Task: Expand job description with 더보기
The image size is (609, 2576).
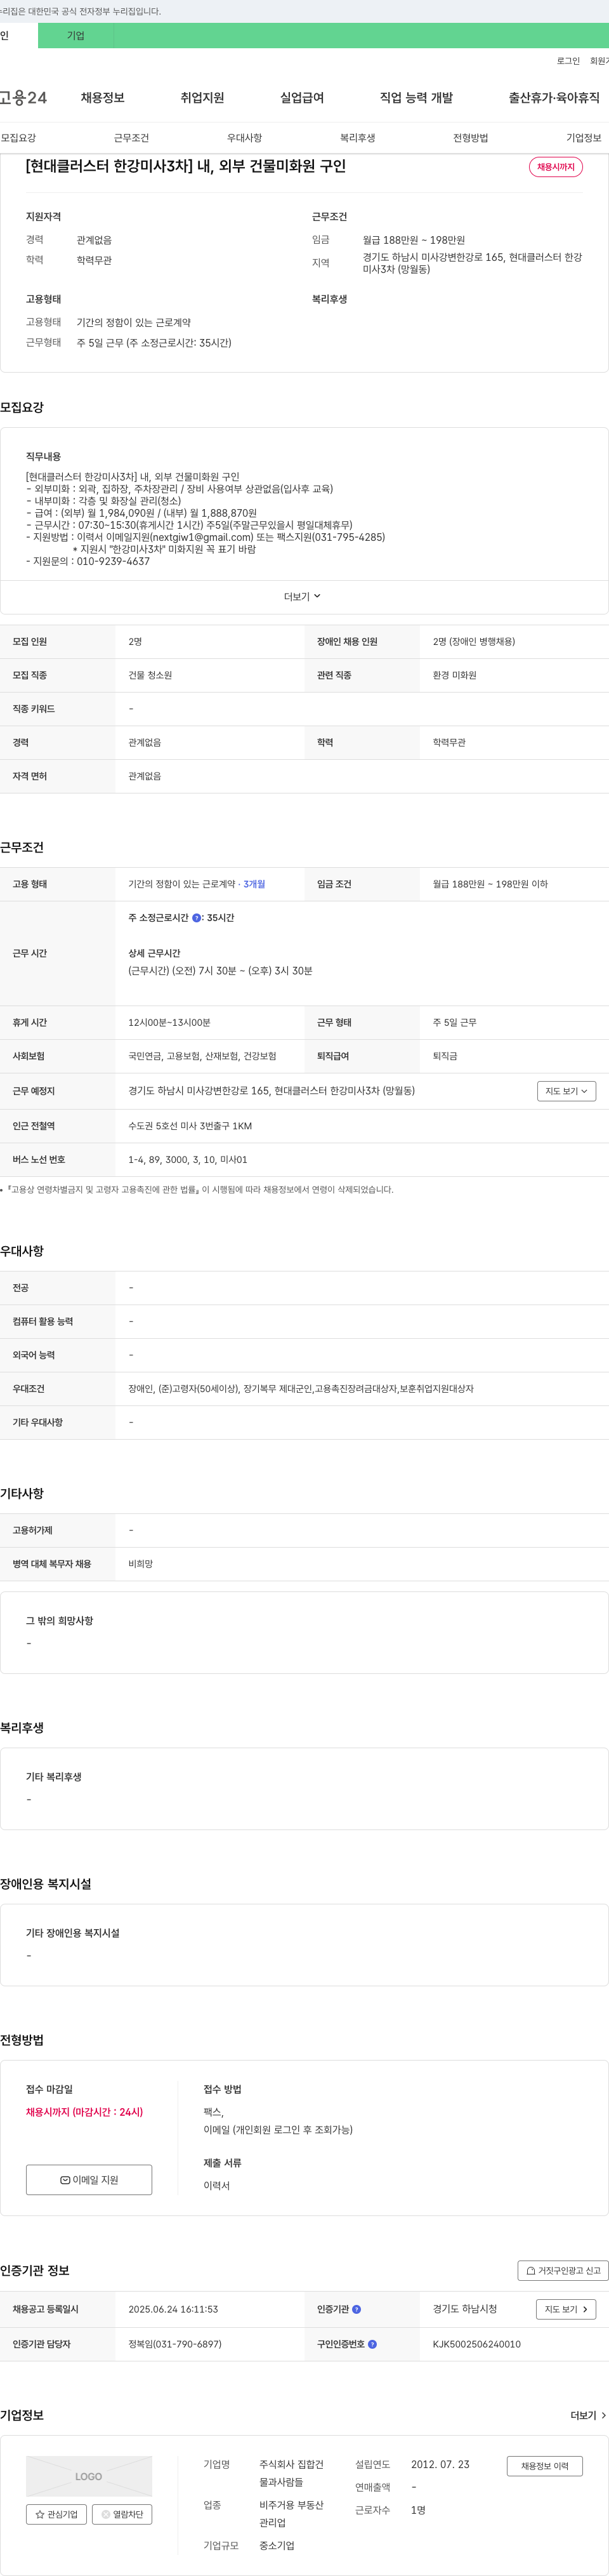Action: [x=303, y=597]
